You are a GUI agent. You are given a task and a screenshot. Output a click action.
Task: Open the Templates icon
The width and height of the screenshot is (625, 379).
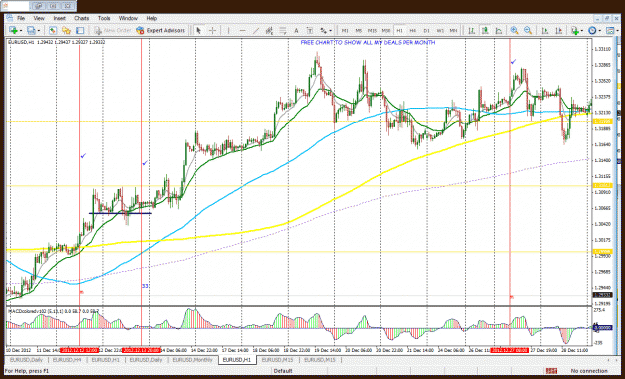[610, 30]
